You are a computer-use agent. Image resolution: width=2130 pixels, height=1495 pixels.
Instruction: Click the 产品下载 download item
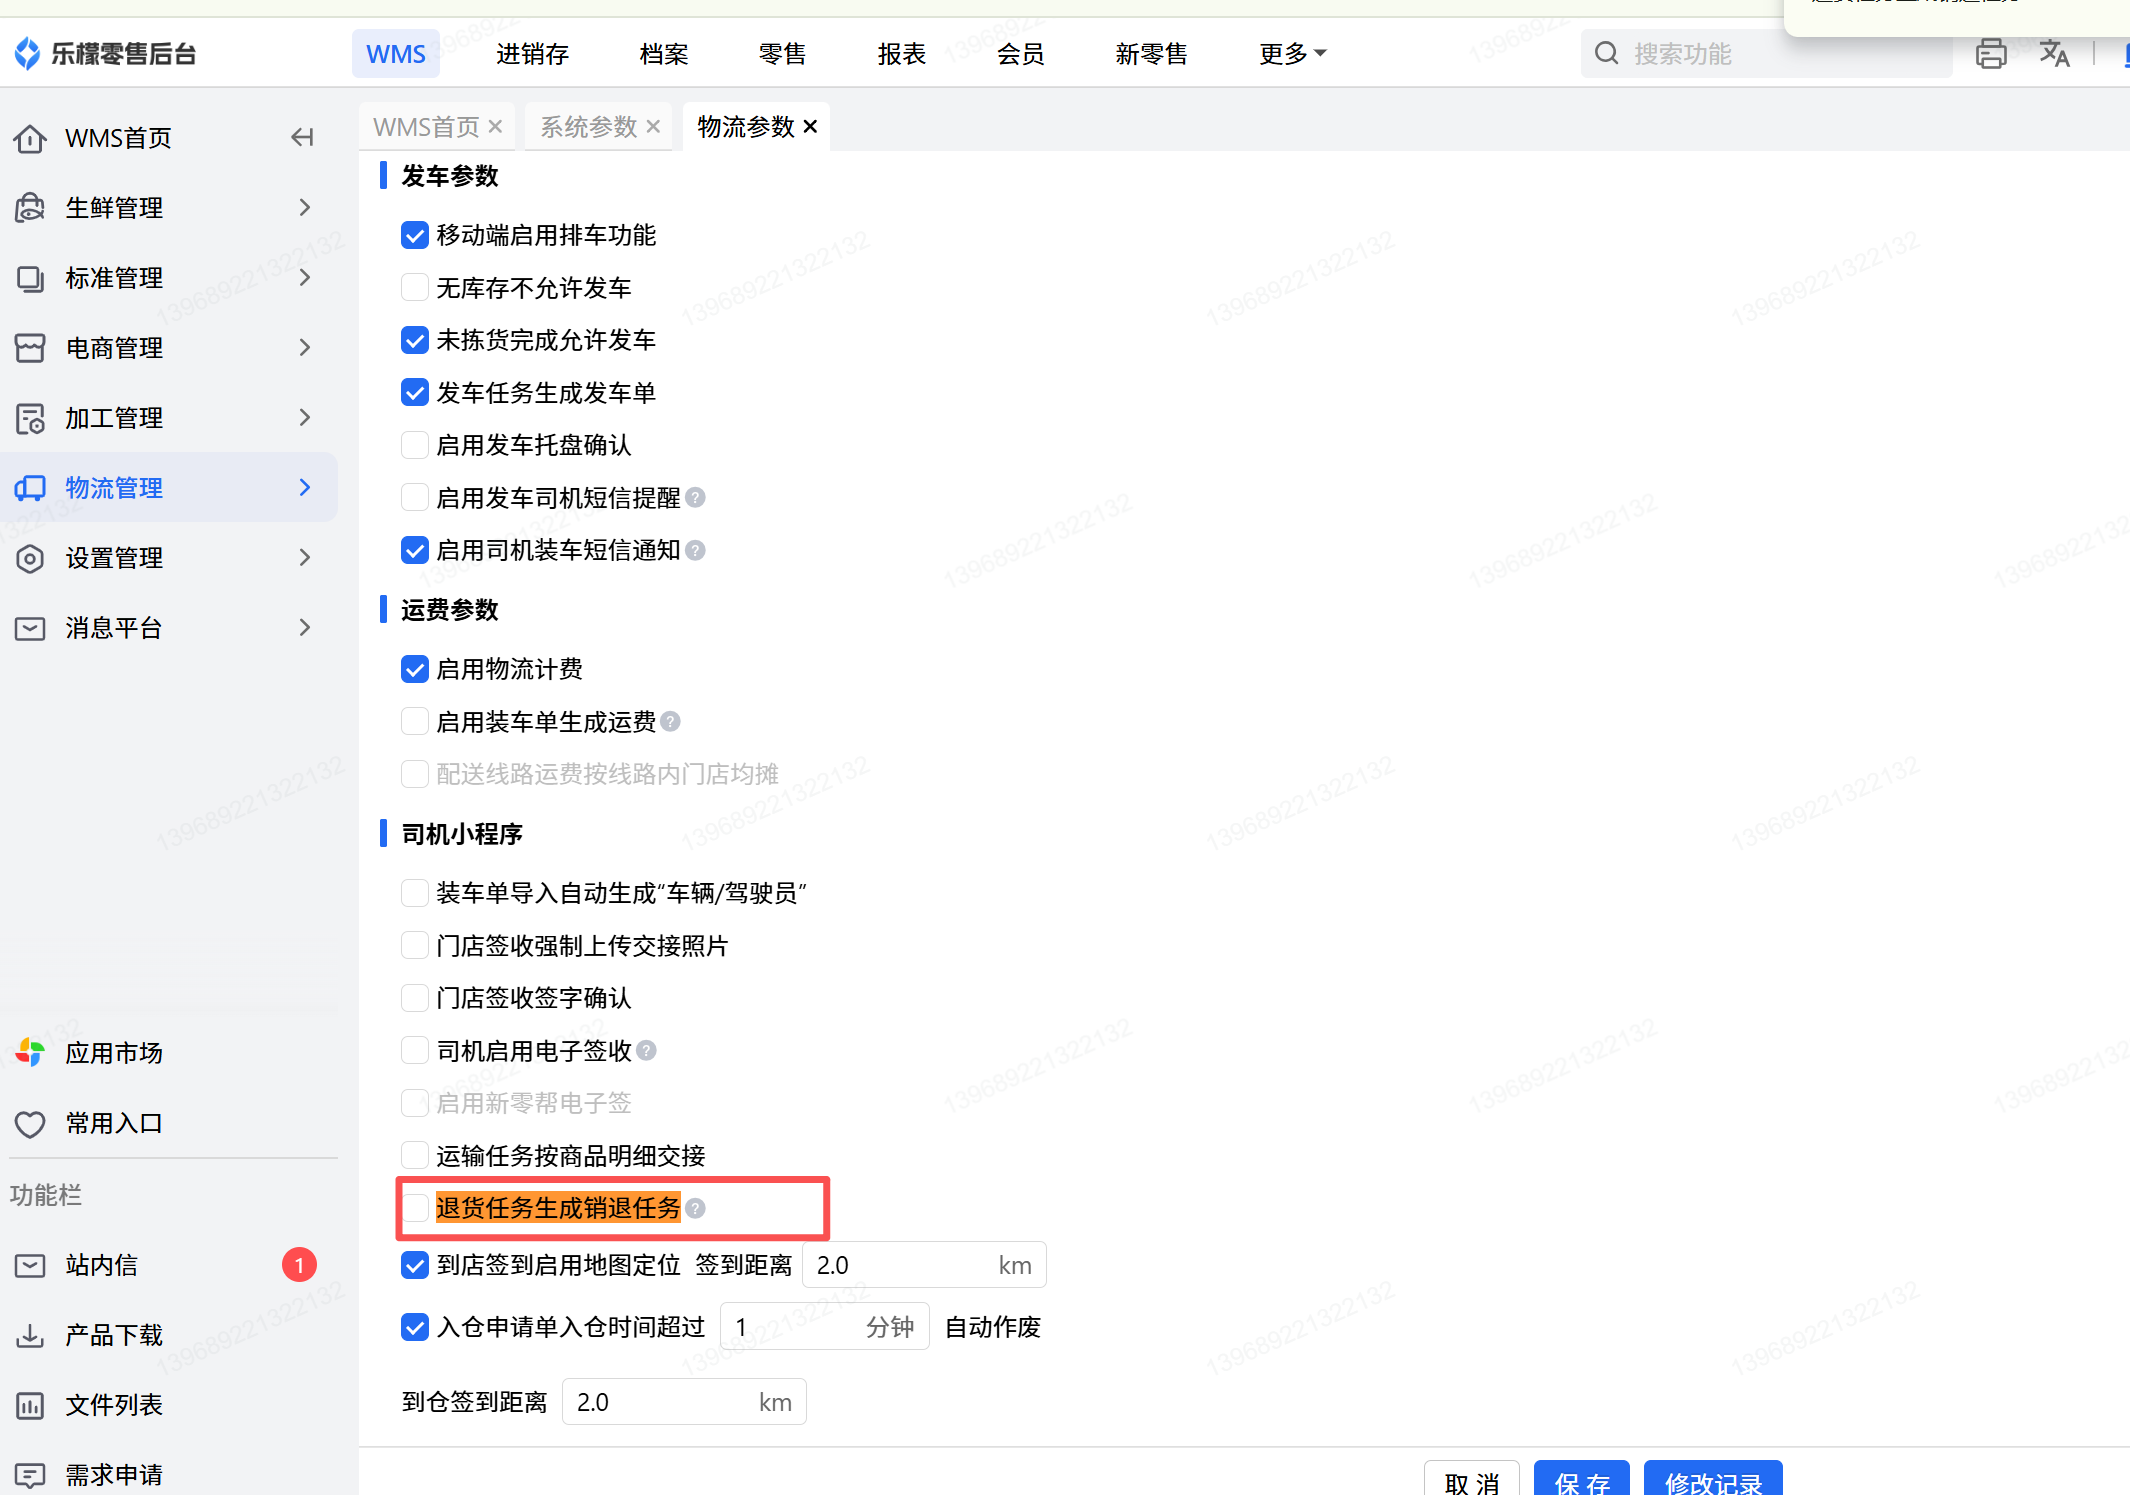coord(113,1335)
